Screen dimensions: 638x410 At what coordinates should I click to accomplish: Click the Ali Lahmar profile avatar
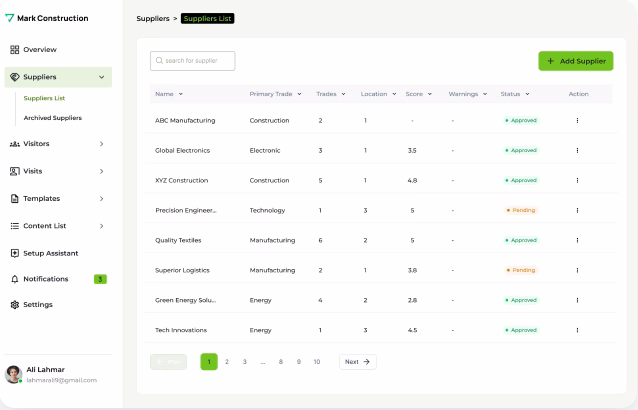click(13, 374)
